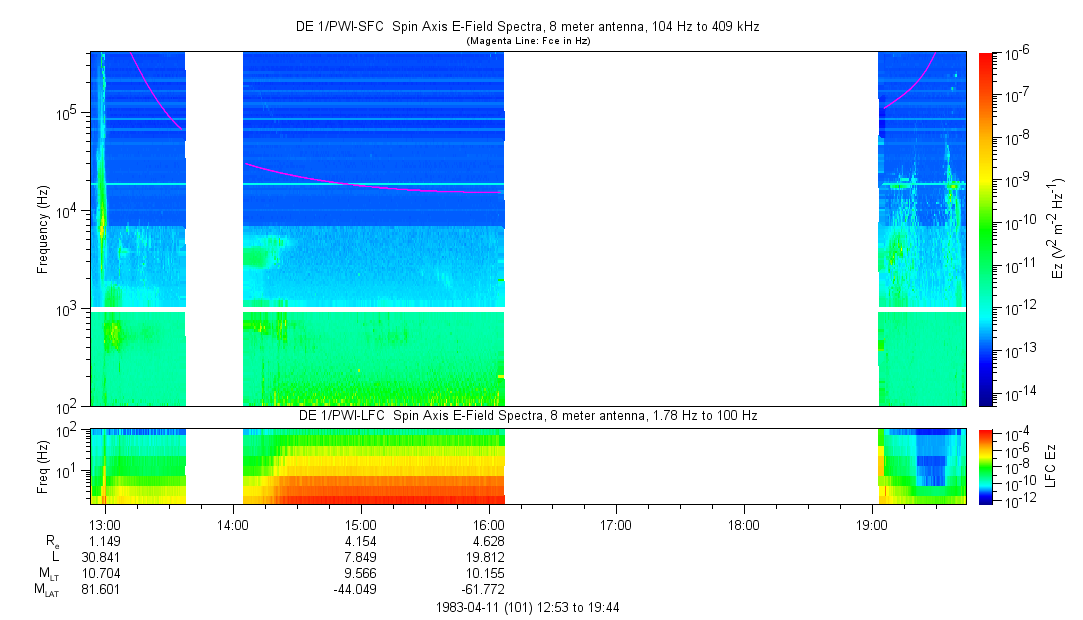This screenshot has height=620, width=1083.
Task: Click the 15:00 time axis tick label
Action: pyautogui.click(x=360, y=524)
